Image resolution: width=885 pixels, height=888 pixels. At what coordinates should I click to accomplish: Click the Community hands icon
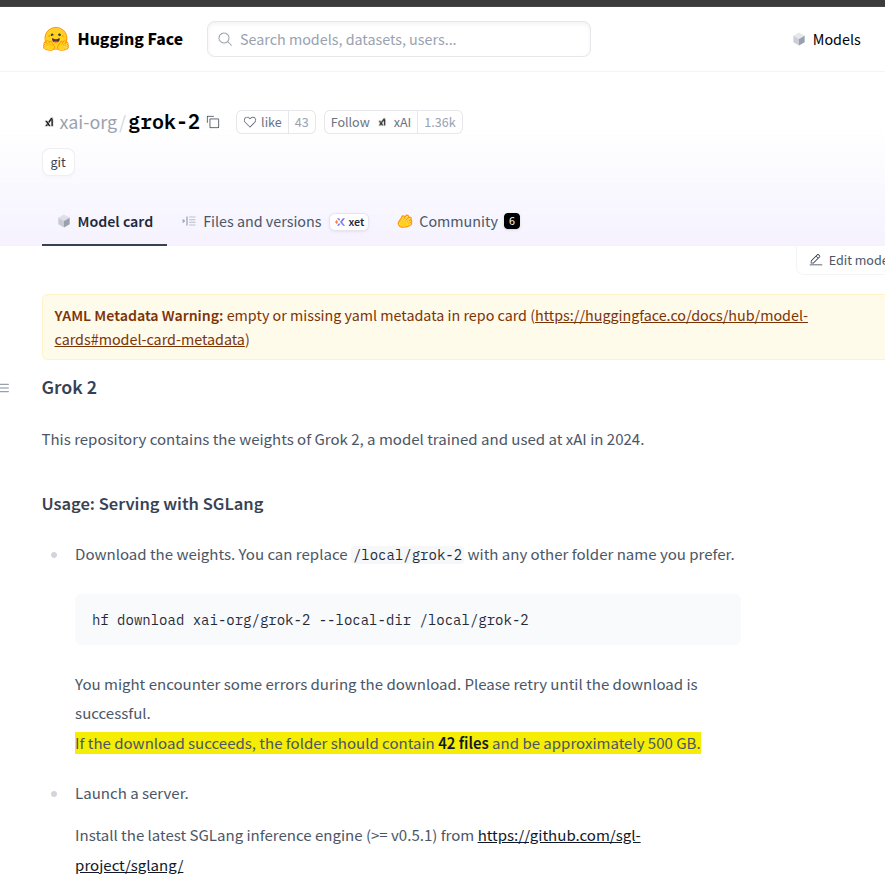(405, 221)
